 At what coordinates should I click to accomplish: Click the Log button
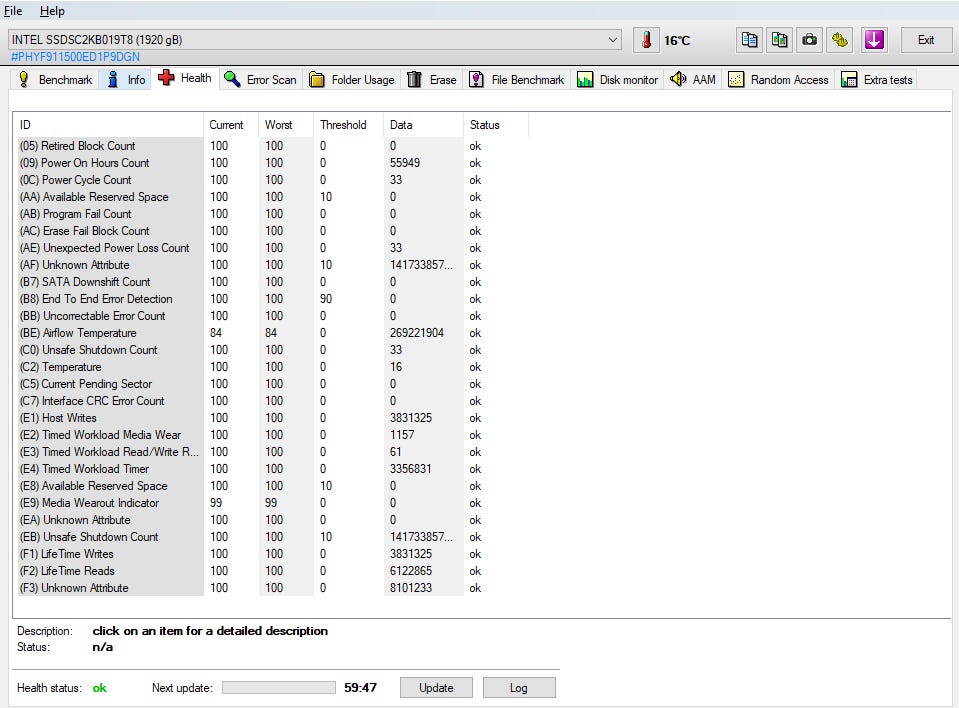click(x=518, y=688)
